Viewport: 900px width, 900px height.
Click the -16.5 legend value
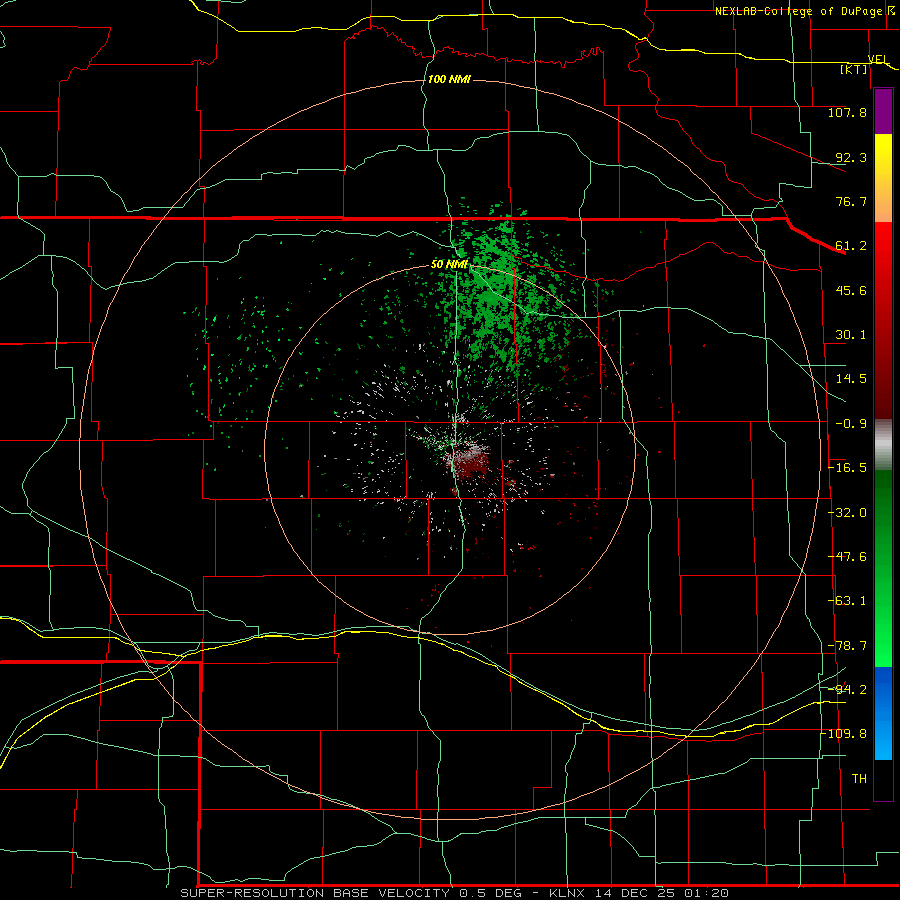pyautogui.click(x=847, y=468)
